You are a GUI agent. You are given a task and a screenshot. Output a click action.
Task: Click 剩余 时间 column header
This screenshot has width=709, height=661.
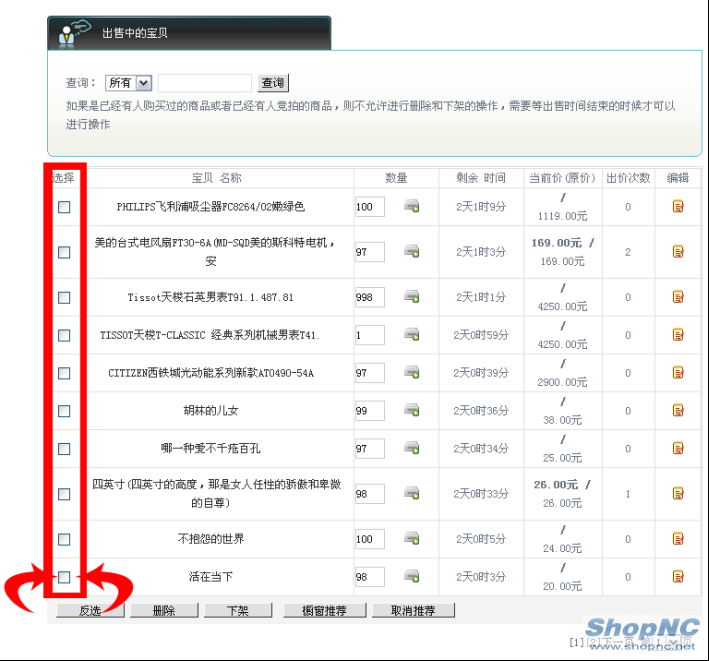[481, 178]
